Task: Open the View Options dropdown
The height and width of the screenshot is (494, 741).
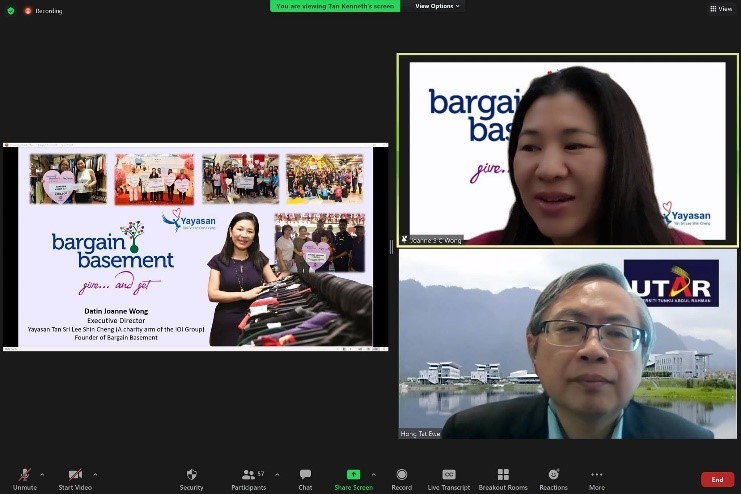Action: 437,6
